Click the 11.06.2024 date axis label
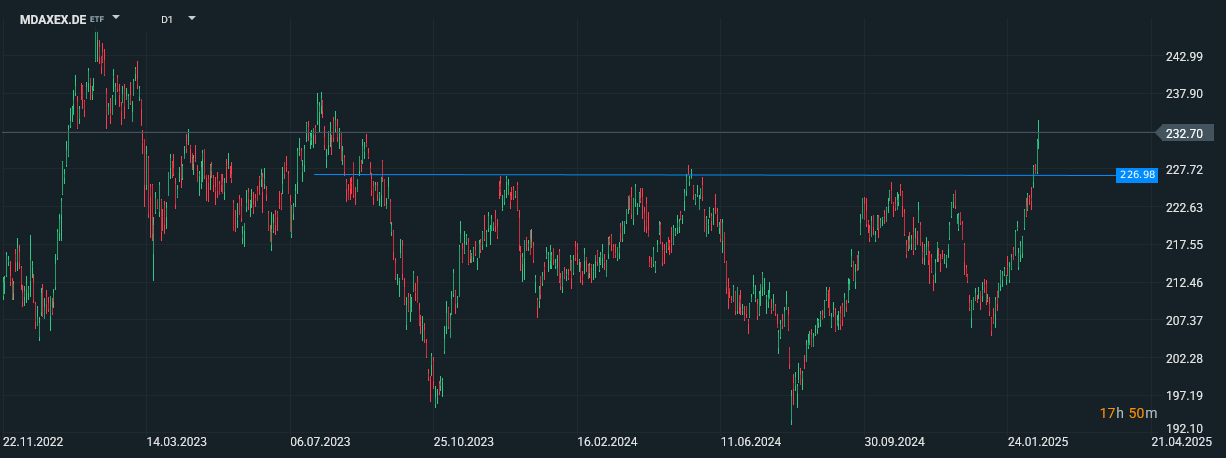This screenshot has height=458, width=1226. tap(750, 441)
